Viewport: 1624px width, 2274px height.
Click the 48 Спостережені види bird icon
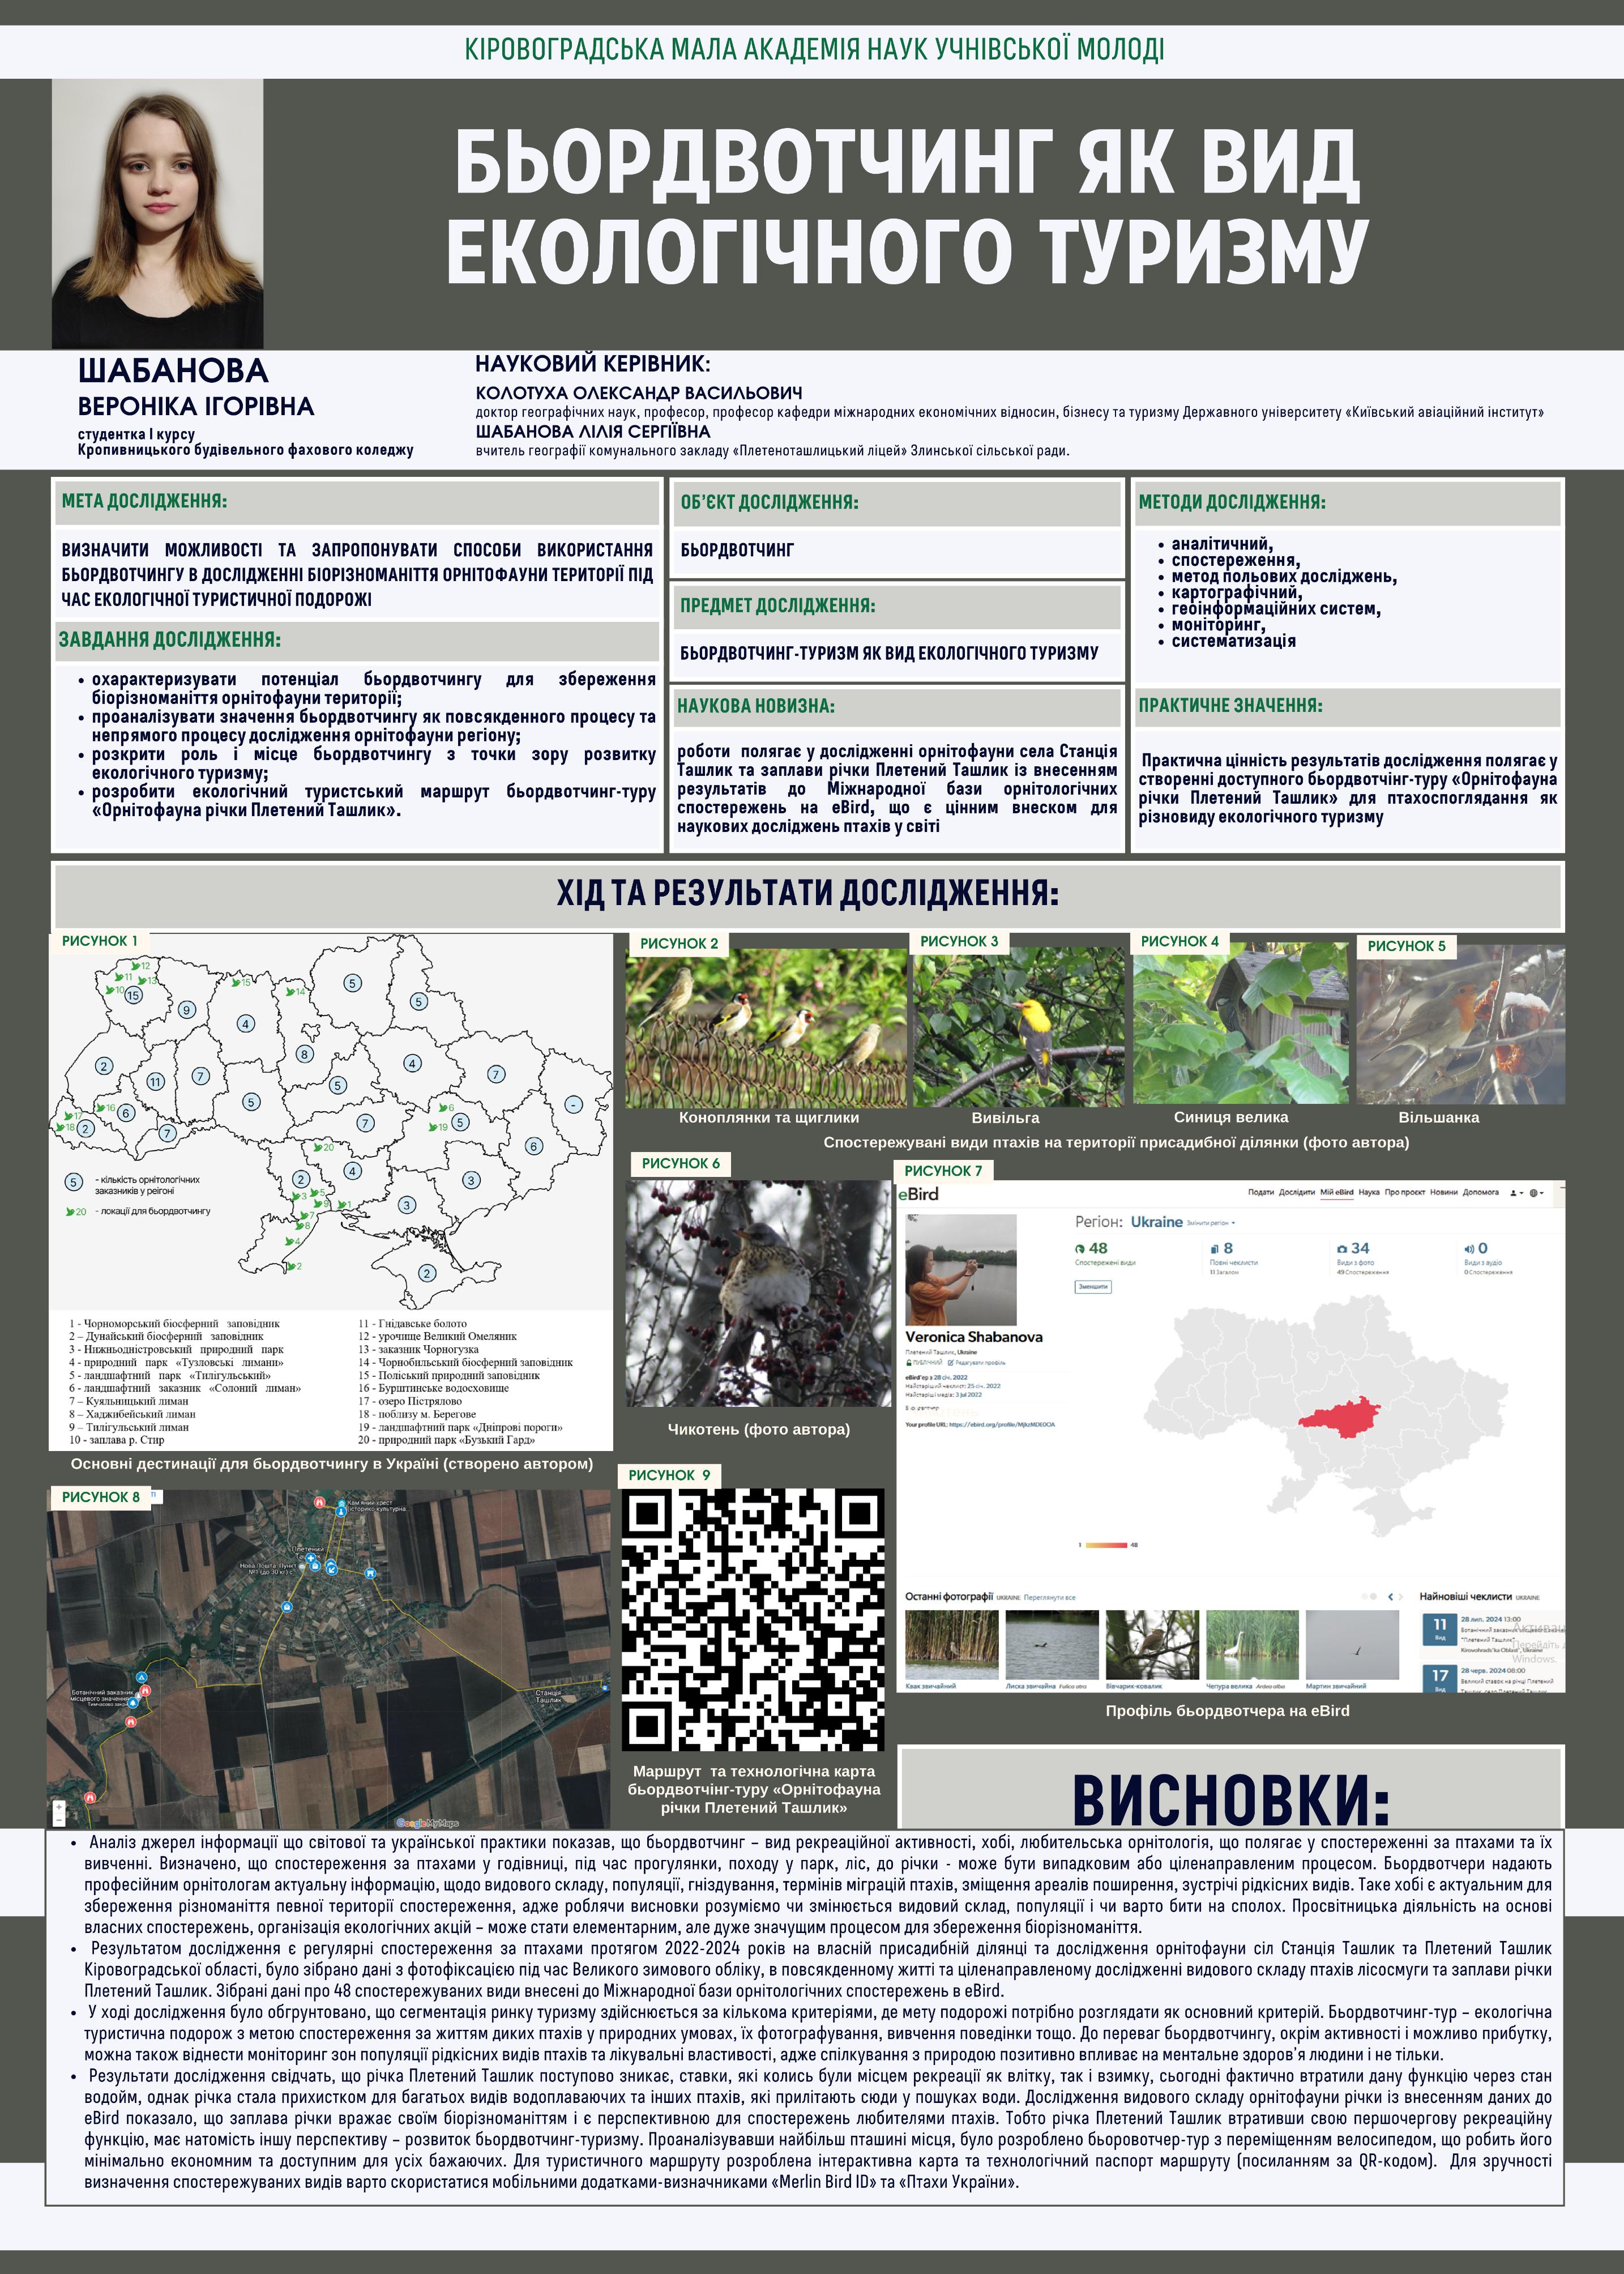tap(1080, 1249)
